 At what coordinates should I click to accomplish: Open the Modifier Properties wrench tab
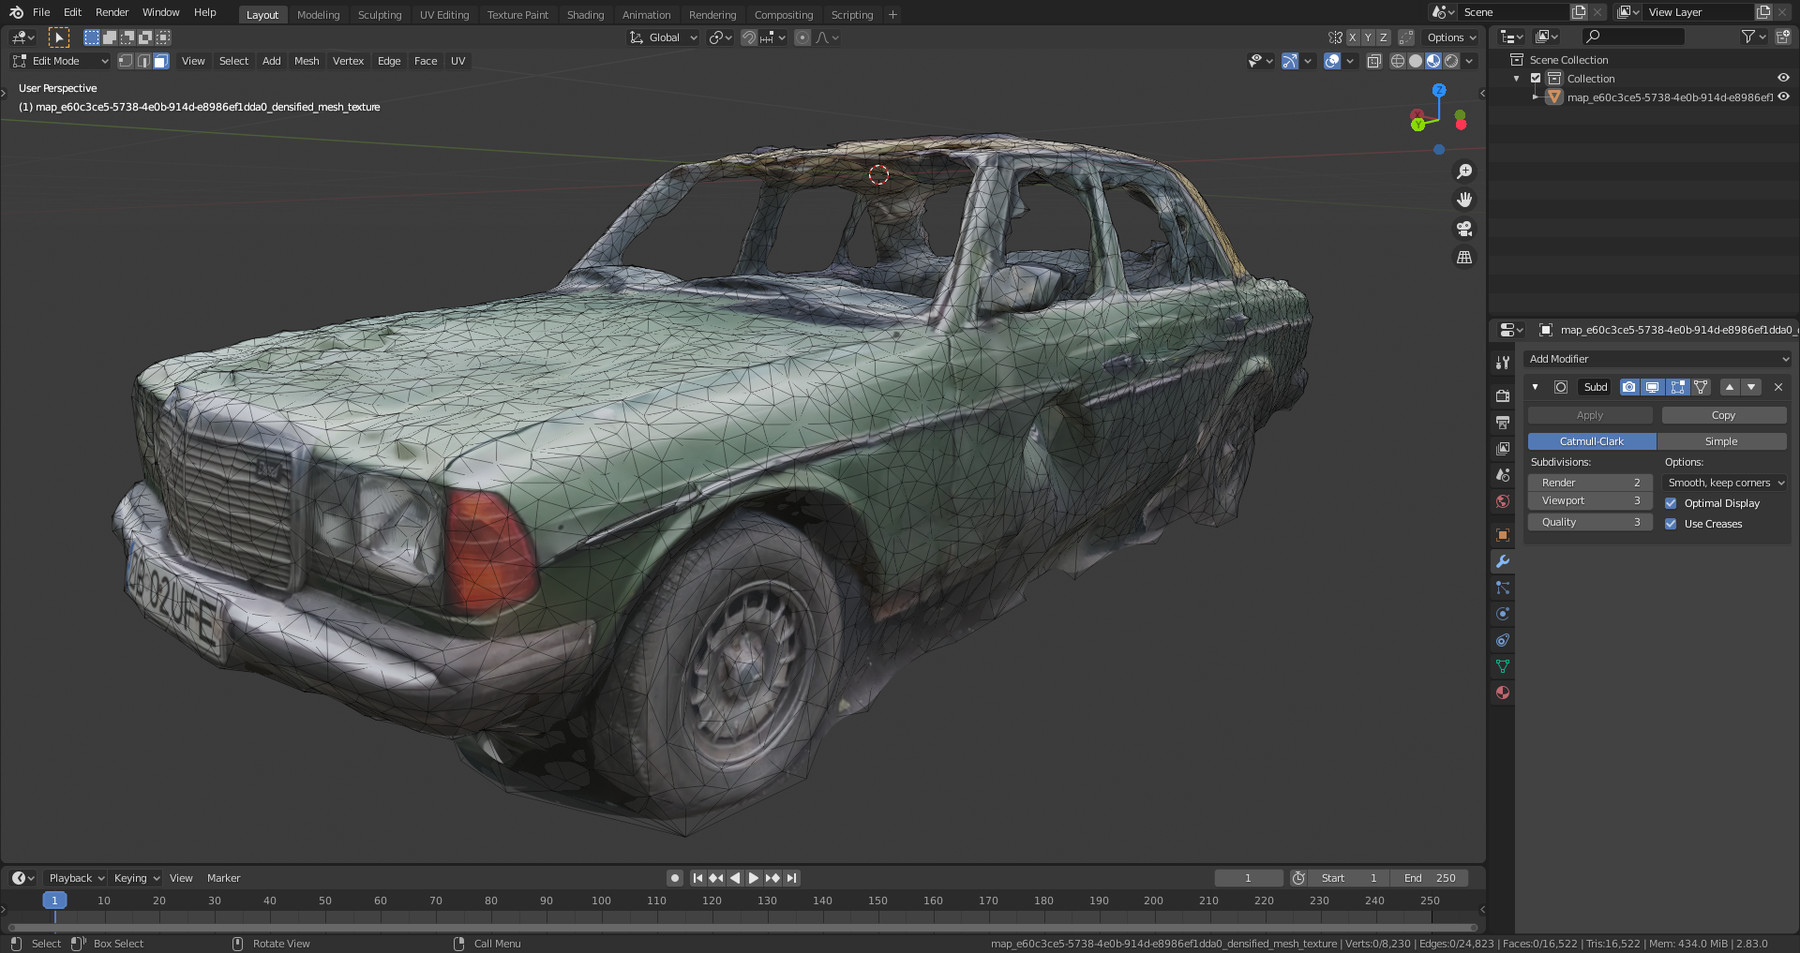pos(1502,562)
